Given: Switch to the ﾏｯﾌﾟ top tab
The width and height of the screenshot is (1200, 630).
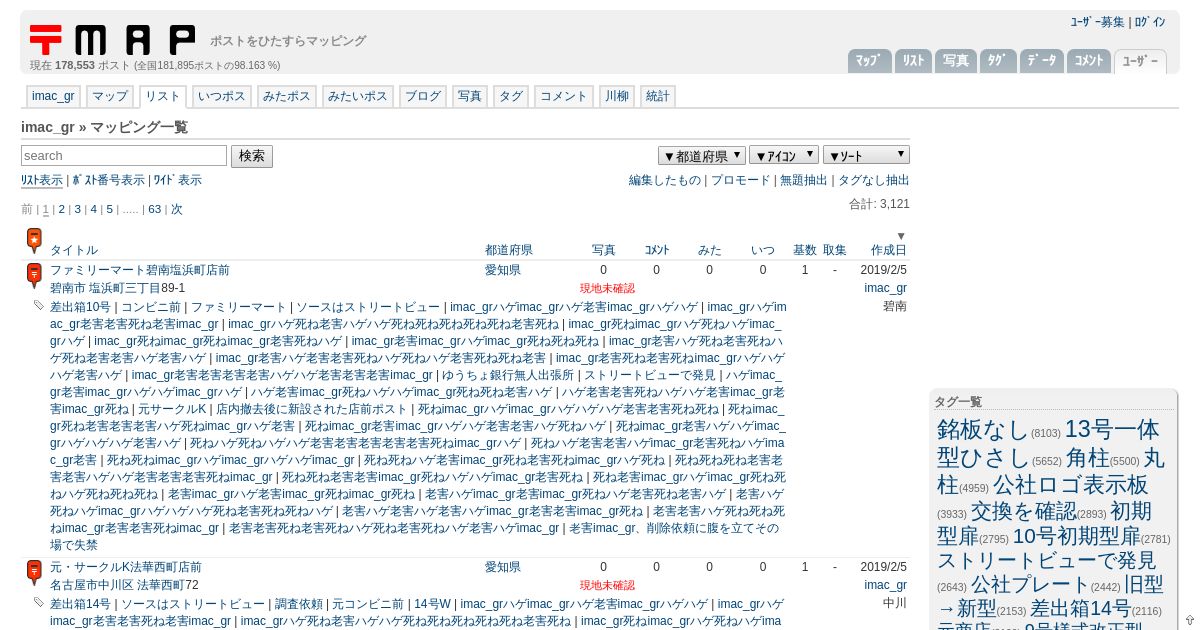Looking at the screenshot, I should [870, 61].
